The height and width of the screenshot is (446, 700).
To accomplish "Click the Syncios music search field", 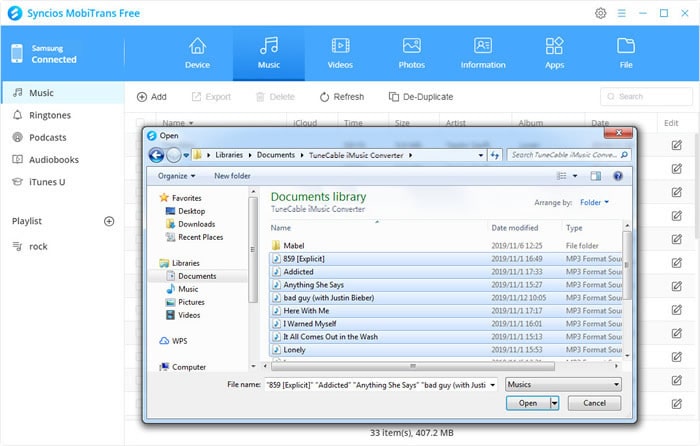I will pos(646,96).
